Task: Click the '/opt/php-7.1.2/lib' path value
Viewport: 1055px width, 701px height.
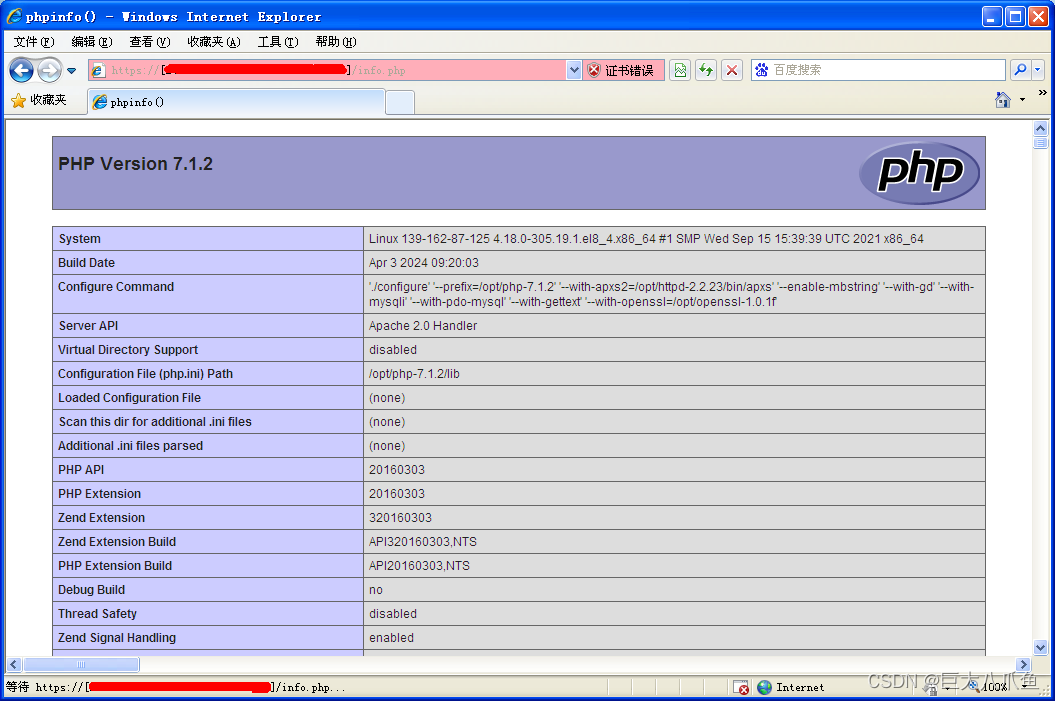Action: (414, 374)
